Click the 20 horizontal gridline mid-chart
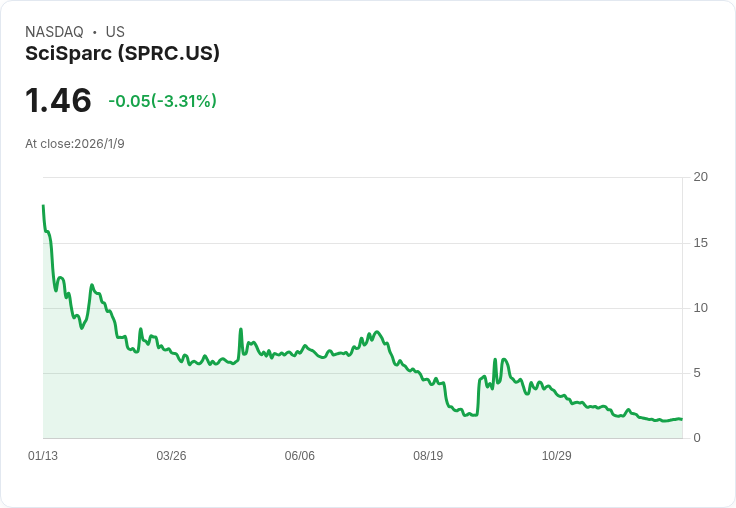736x508 pixels. (362, 178)
